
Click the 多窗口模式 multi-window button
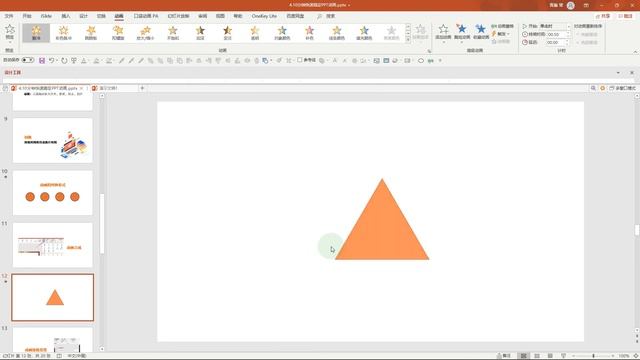(623, 88)
